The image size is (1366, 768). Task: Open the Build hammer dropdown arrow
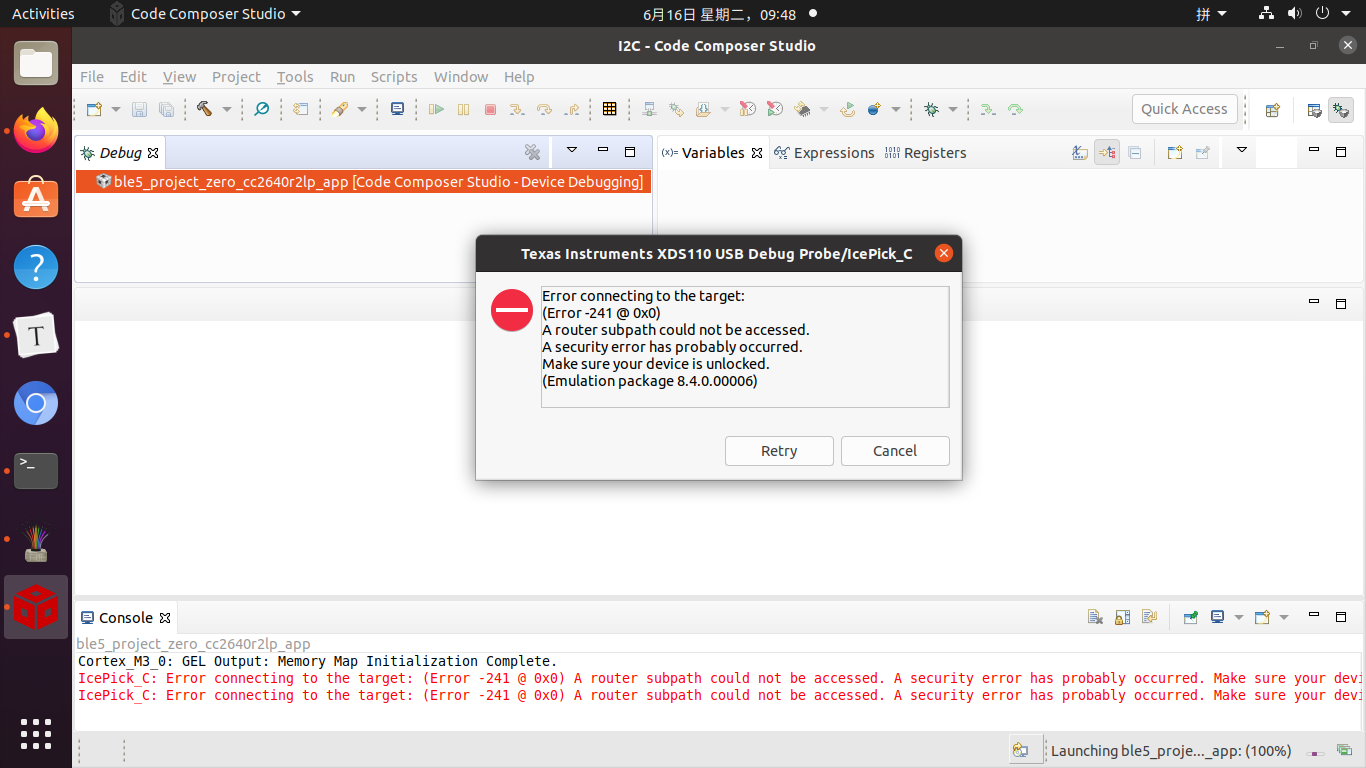tap(226, 109)
